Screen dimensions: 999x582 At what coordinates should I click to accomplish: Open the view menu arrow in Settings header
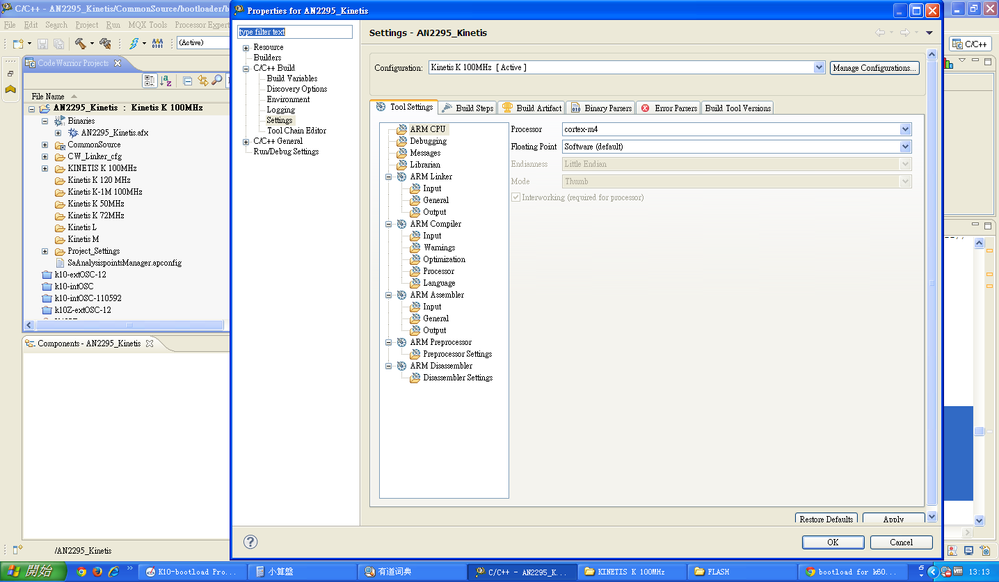point(929,33)
